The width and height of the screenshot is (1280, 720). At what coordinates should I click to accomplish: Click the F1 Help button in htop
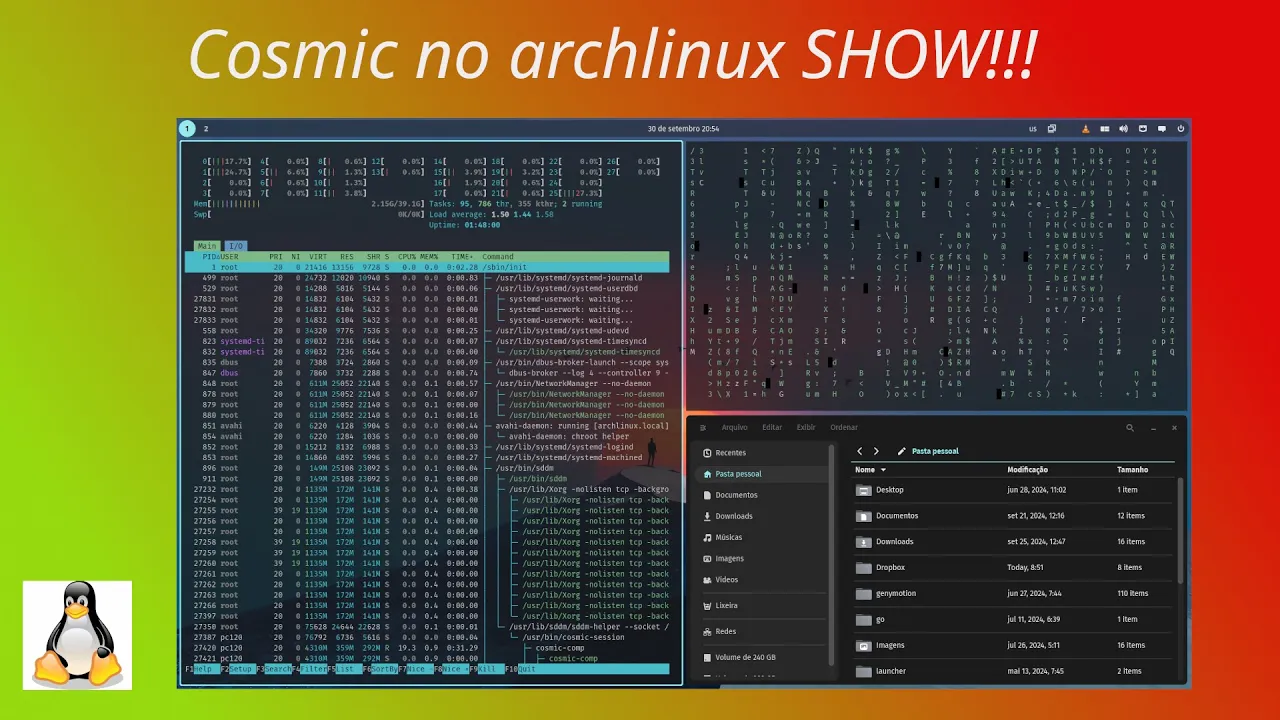tap(202, 669)
